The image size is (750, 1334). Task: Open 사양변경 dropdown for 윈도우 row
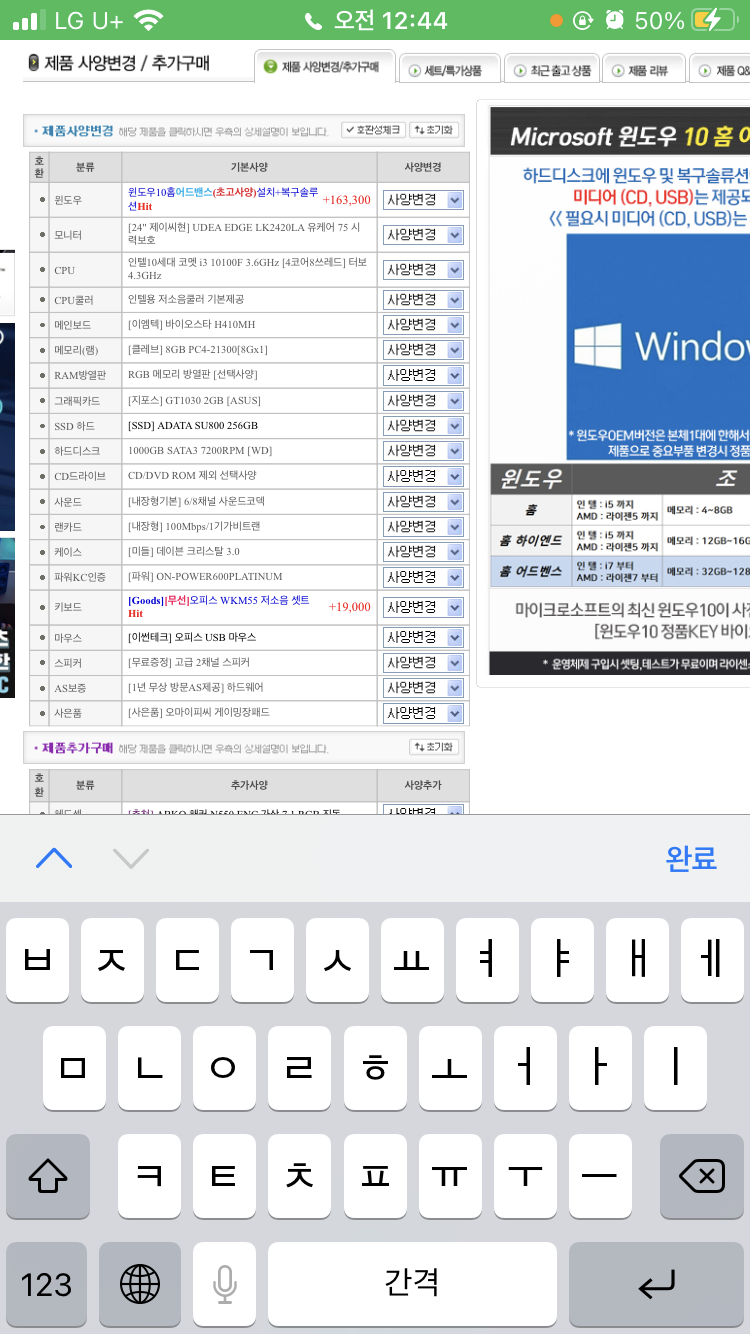point(423,199)
